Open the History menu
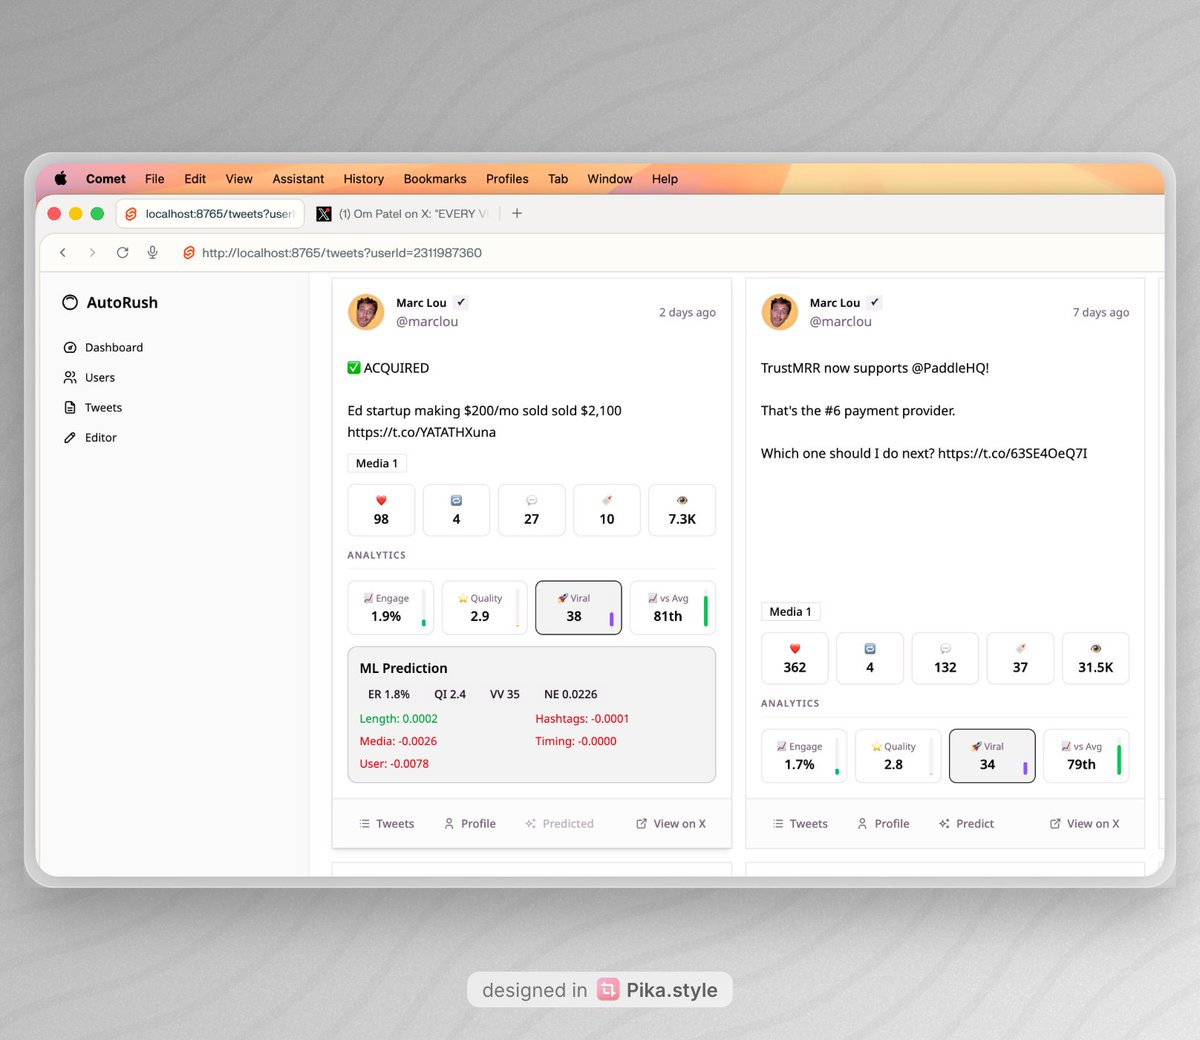Image resolution: width=1200 pixels, height=1040 pixels. tap(363, 179)
